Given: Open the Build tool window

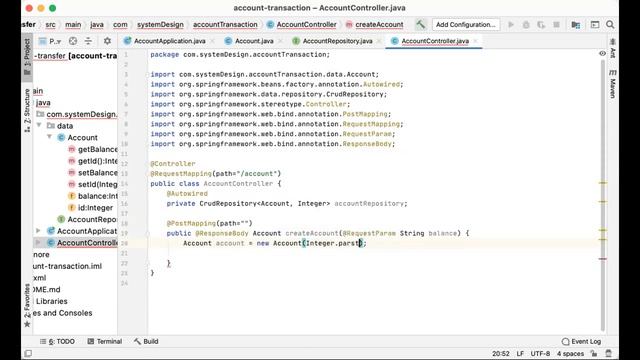Looking at the screenshot, I should (x=146, y=342).
